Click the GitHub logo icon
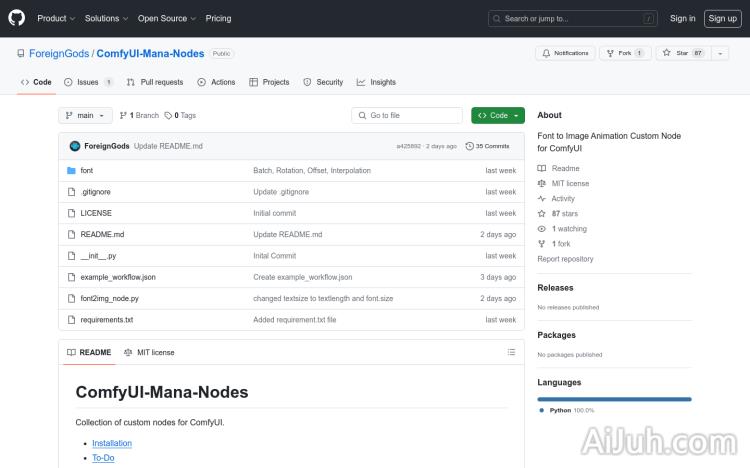750x468 pixels. (17, 18)
